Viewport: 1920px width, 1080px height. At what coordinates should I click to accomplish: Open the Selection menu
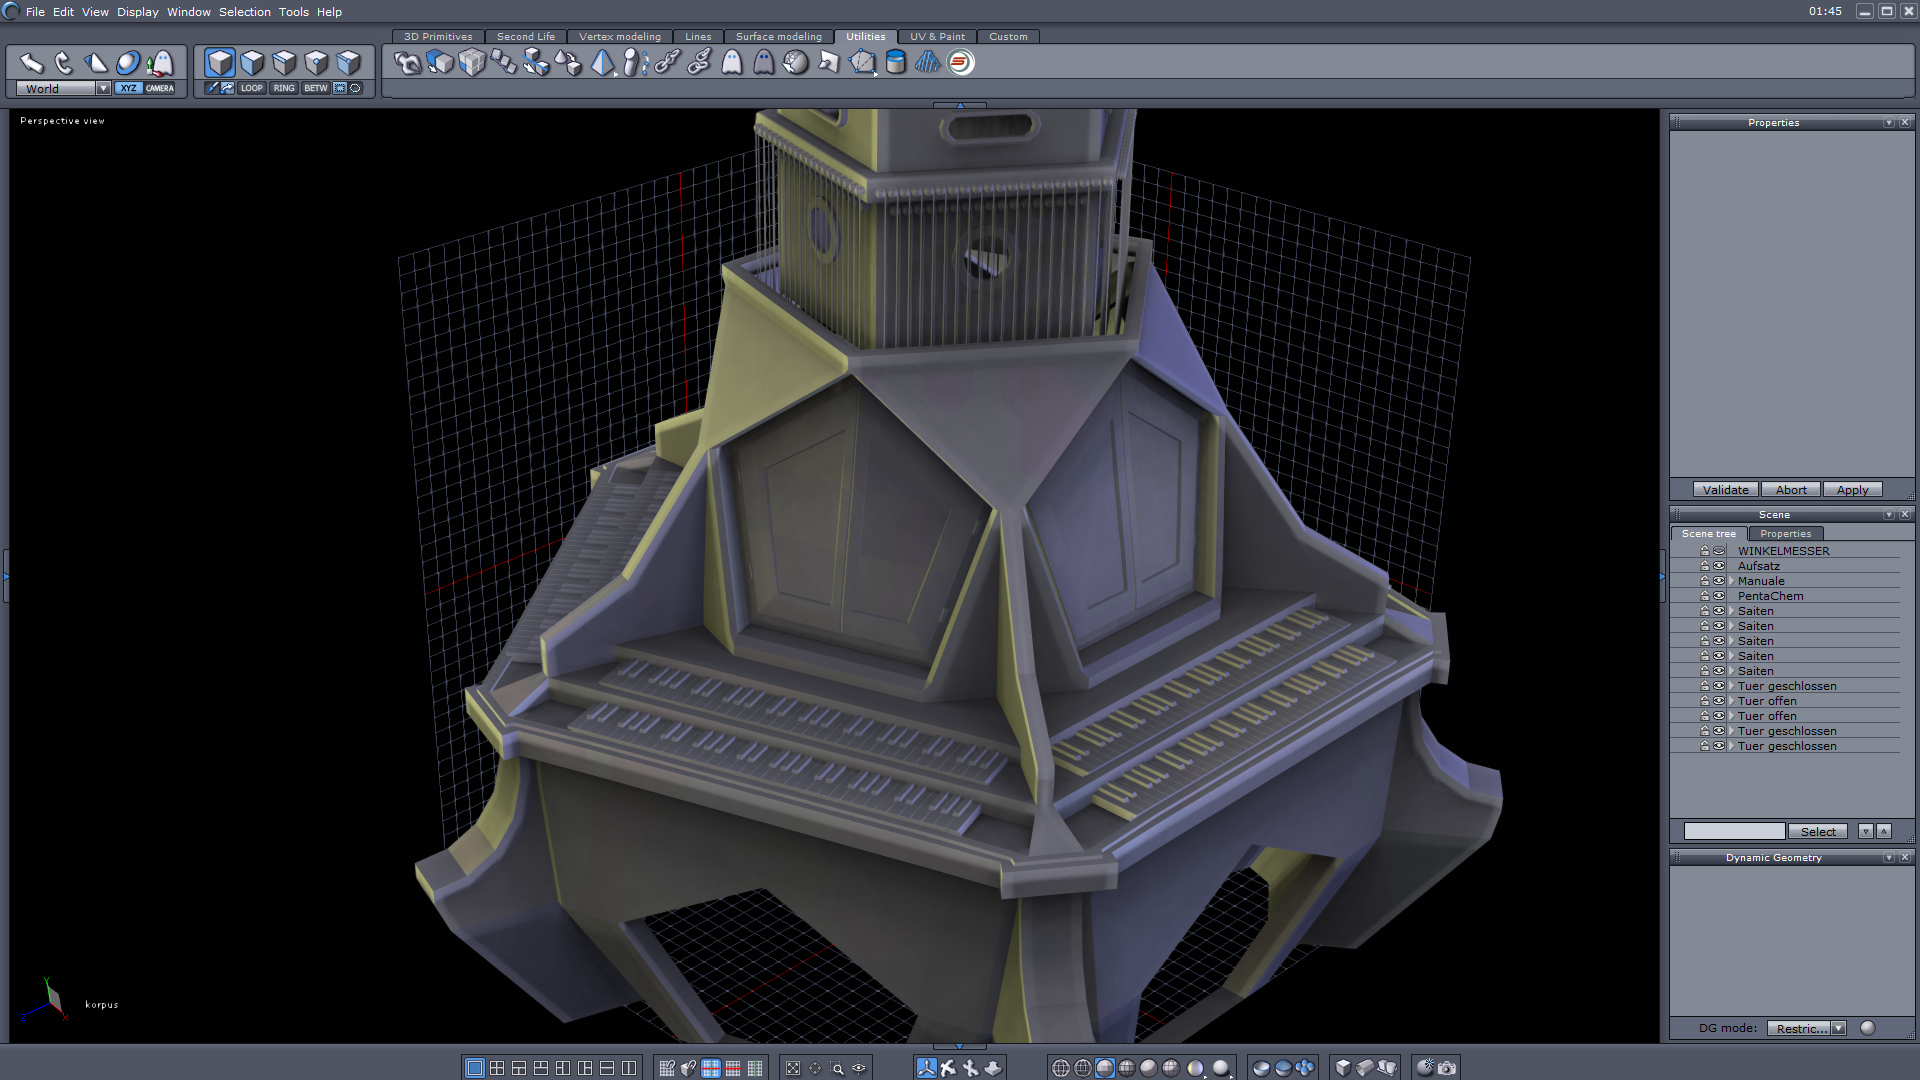tap(244, 12)
